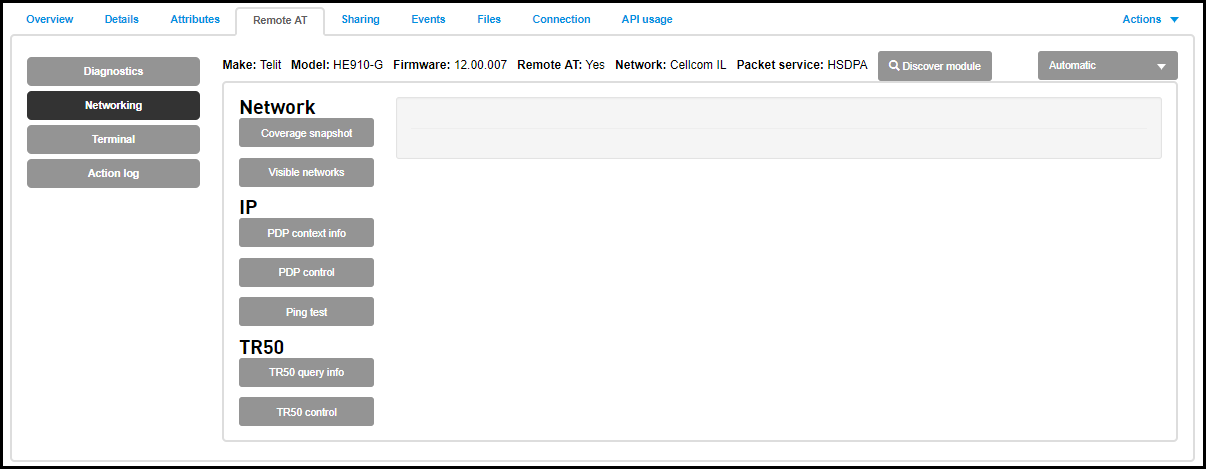Open PDP control
Screen dimensions: 1206x469
[306, 272]
